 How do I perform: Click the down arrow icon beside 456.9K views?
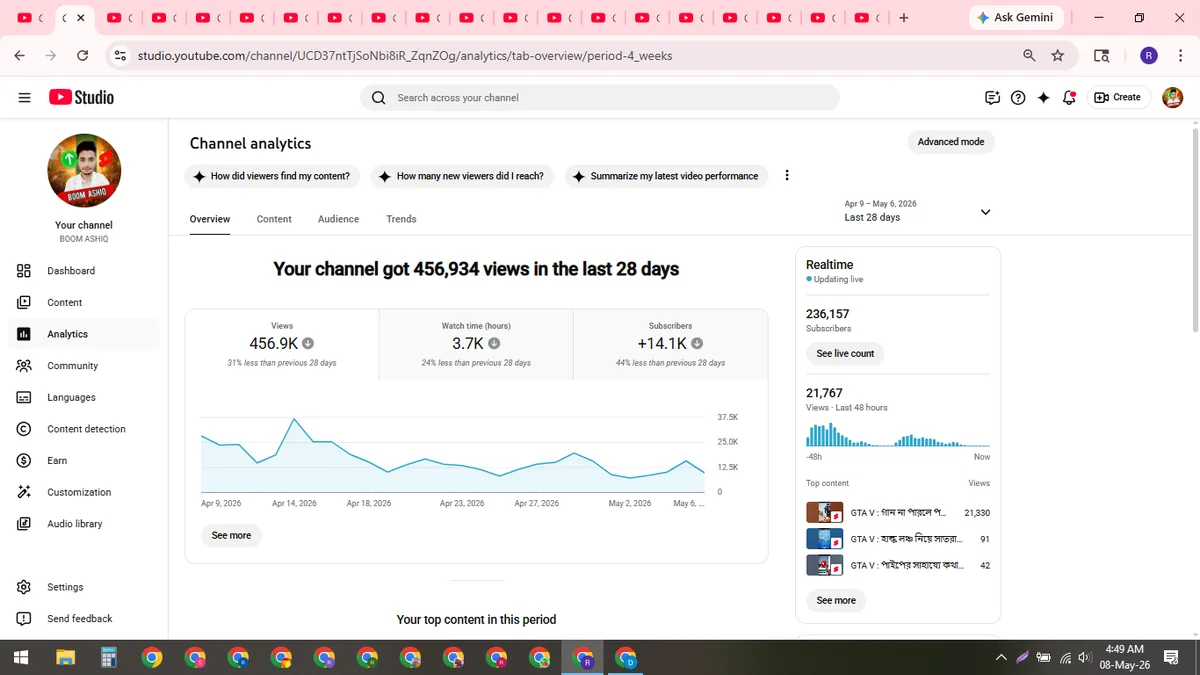pos(308,343)
